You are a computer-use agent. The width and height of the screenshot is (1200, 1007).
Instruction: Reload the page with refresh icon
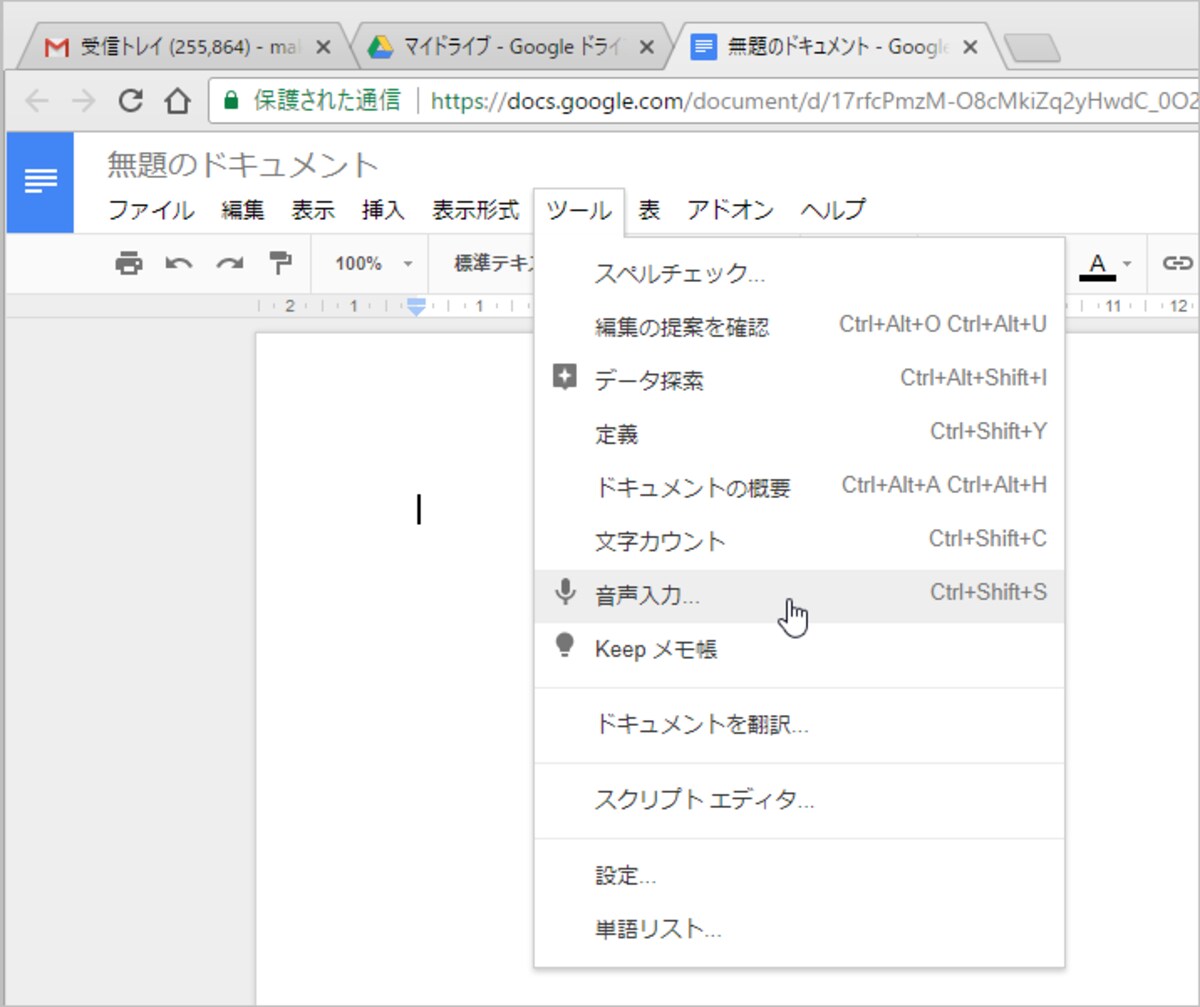coord(130,100)
